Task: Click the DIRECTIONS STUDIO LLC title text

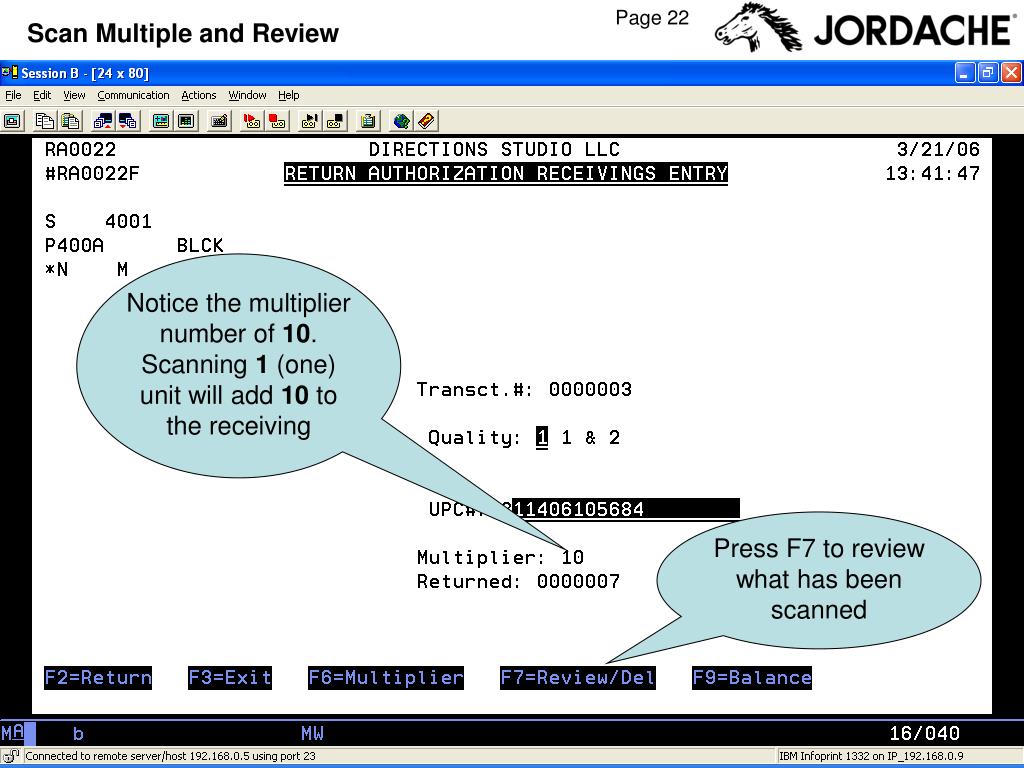Action: (x=494, y=150)
